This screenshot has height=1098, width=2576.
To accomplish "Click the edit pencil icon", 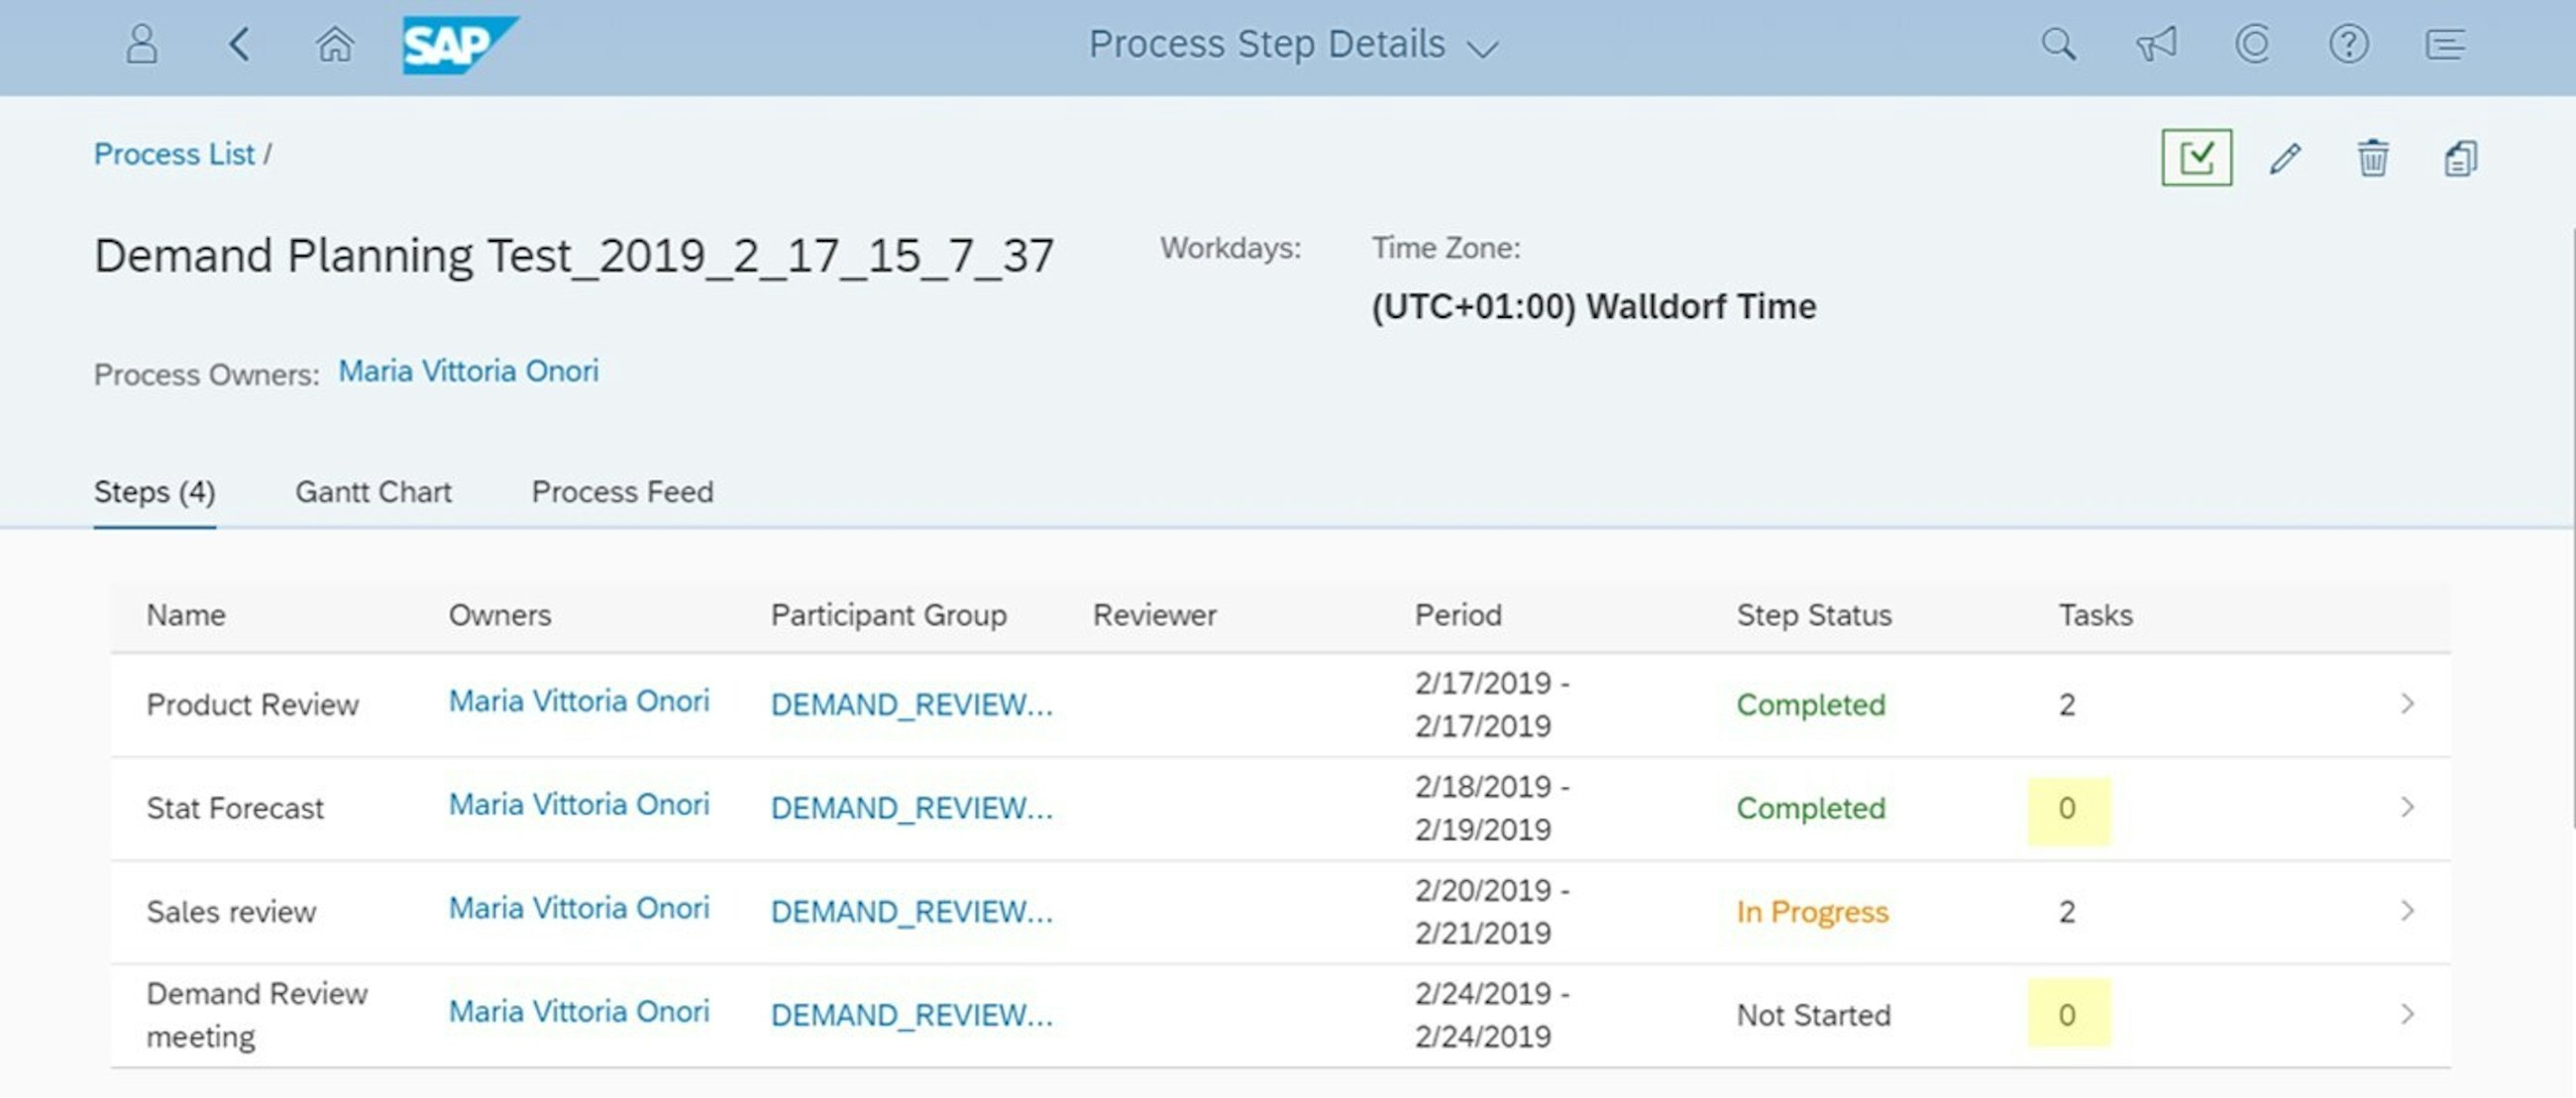I will [x=2289, y=158].
